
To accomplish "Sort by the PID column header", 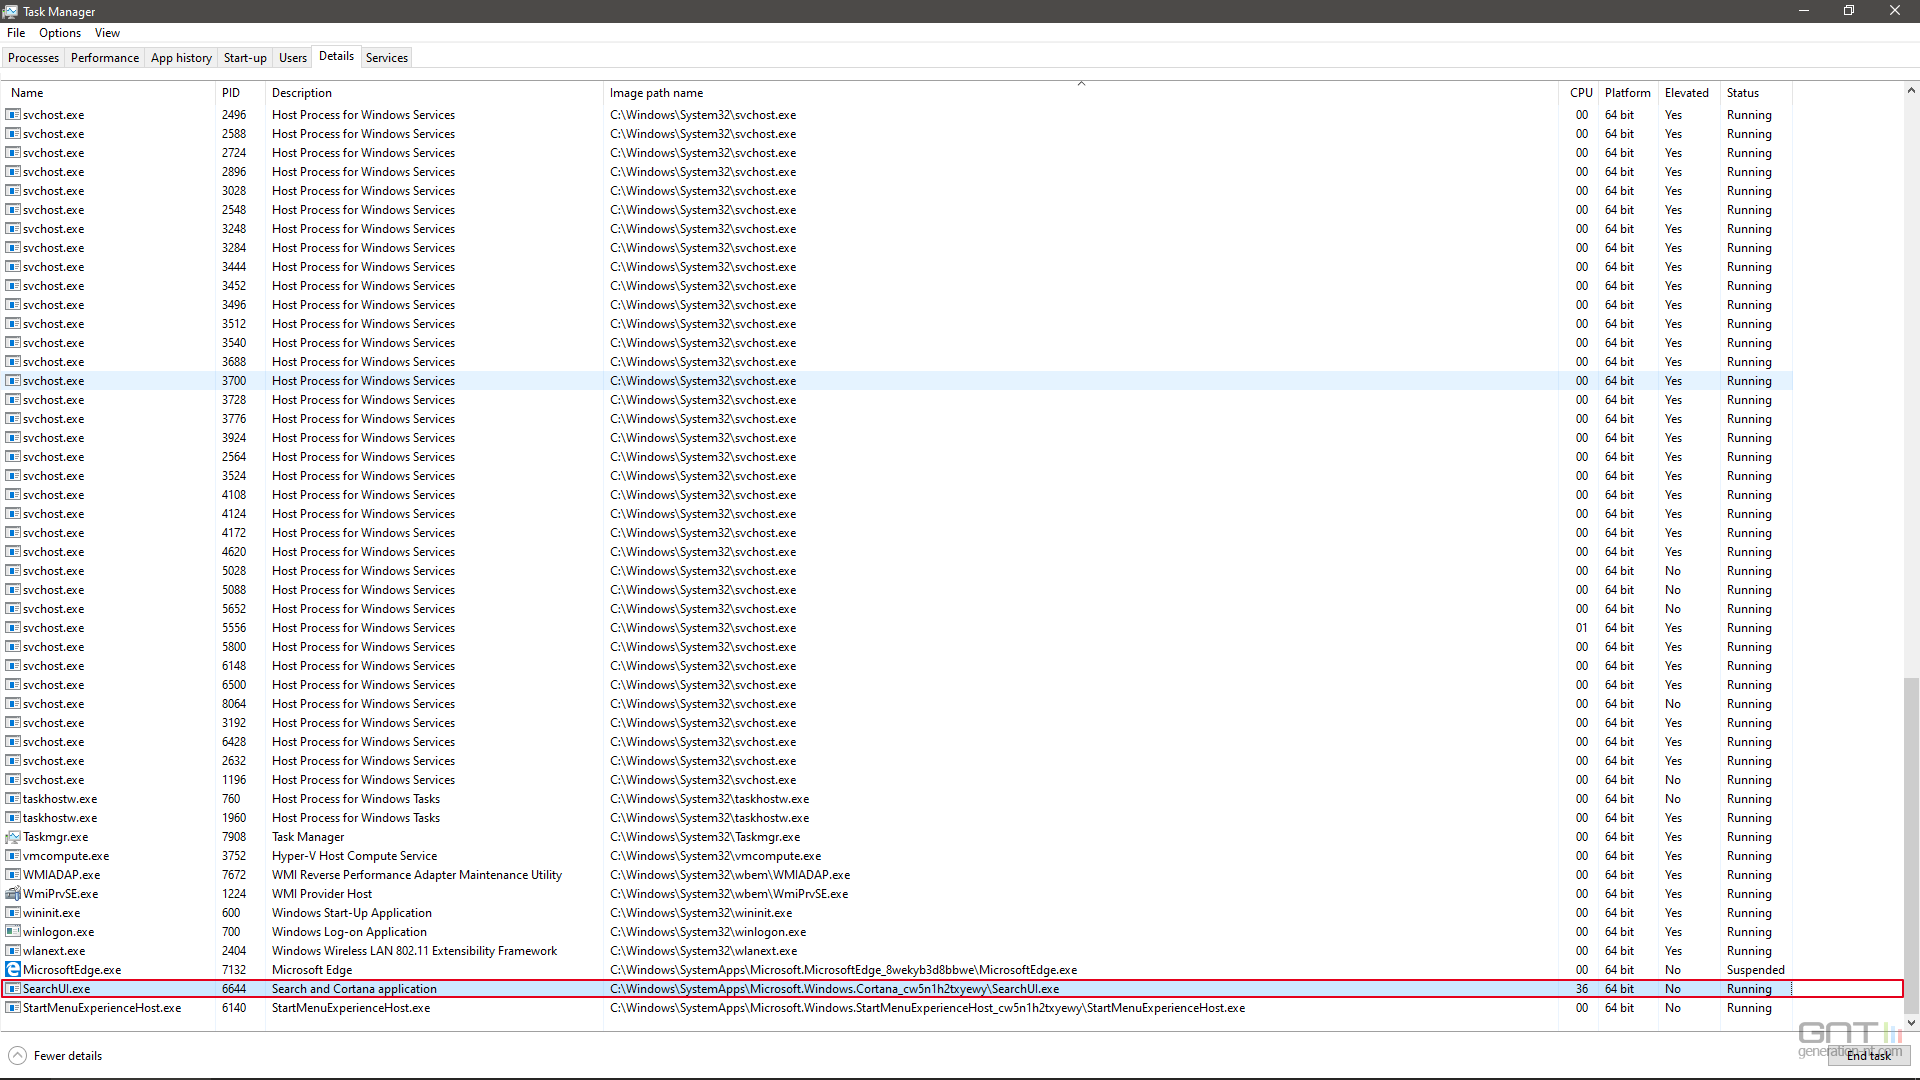I will pos(240,93).
